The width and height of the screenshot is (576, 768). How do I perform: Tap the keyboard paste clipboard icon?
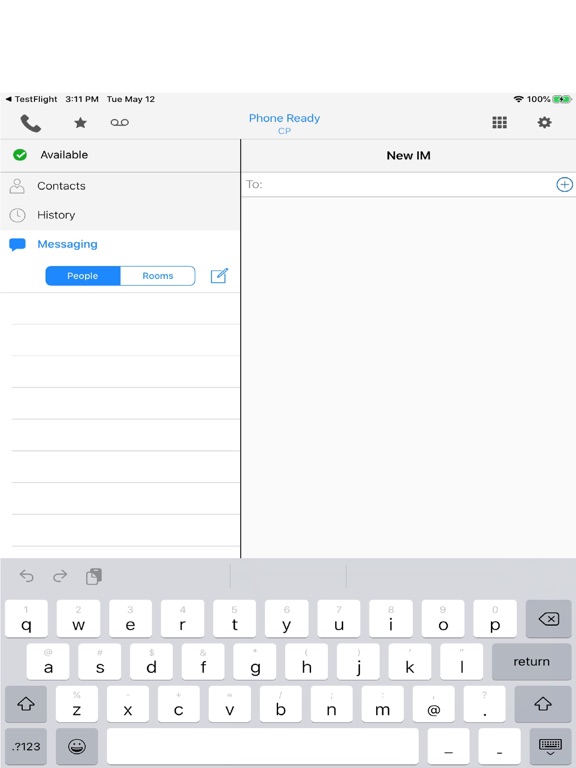tap(94, 576)
